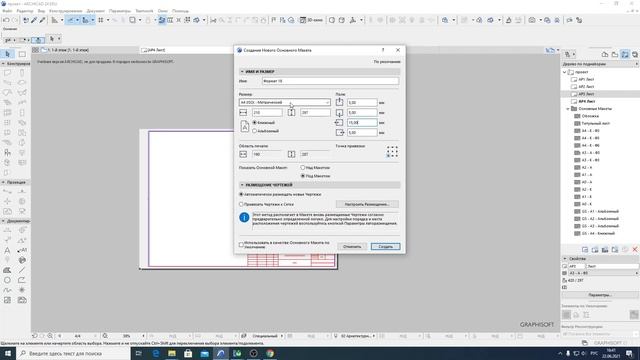Image resolution: width=640 pixels, height=360 pixels.
Task: Click the Windows Start button
Action: tap(8, 353)
